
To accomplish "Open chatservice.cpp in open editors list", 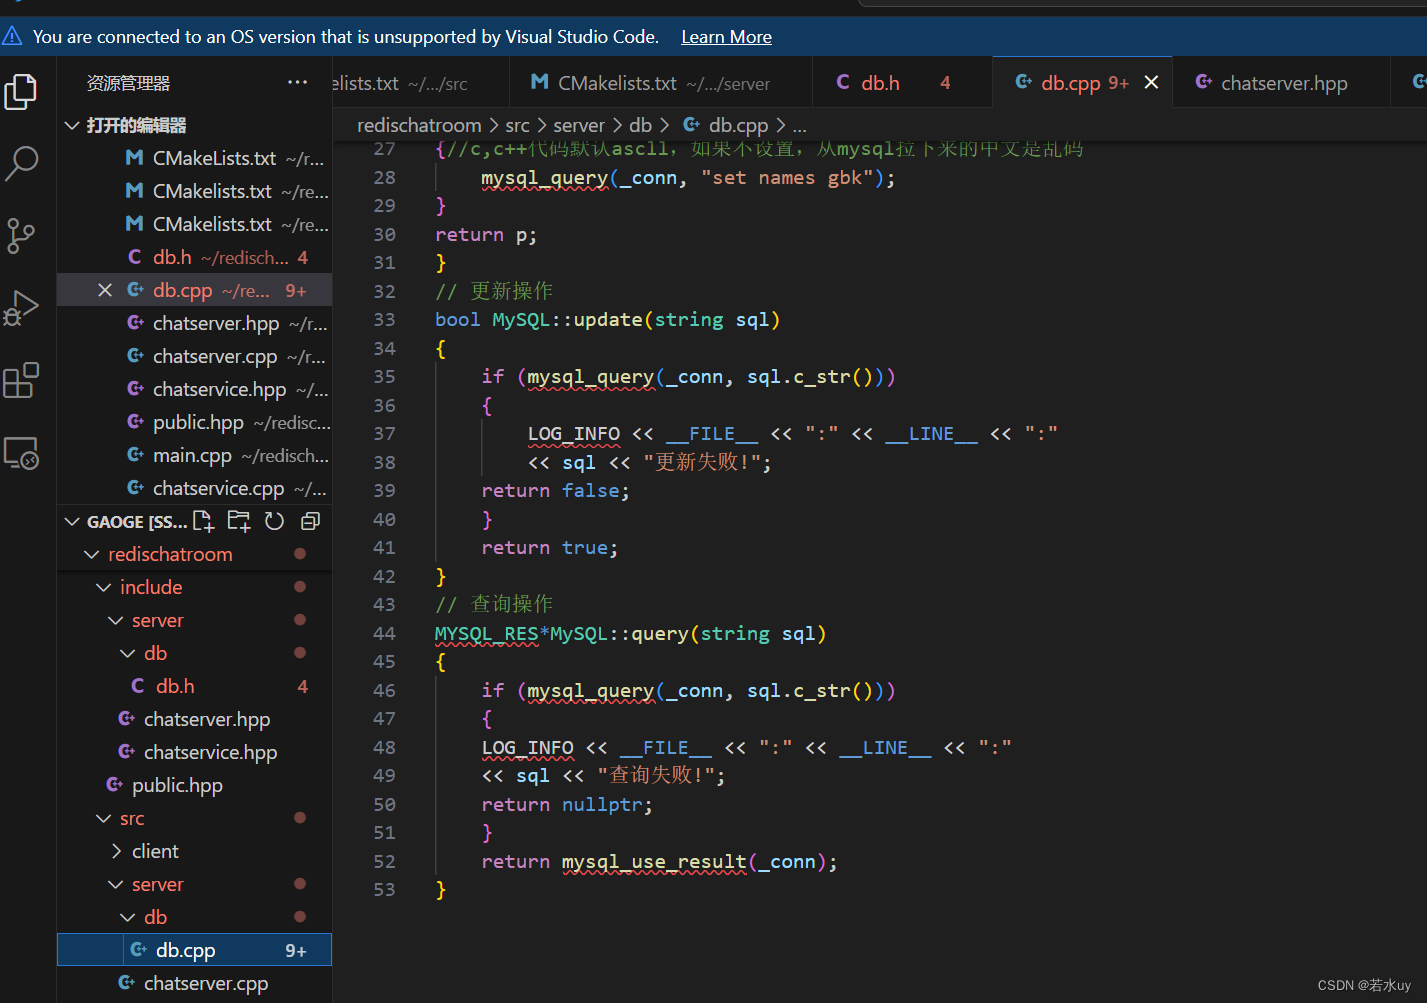I will pos(195,488).
